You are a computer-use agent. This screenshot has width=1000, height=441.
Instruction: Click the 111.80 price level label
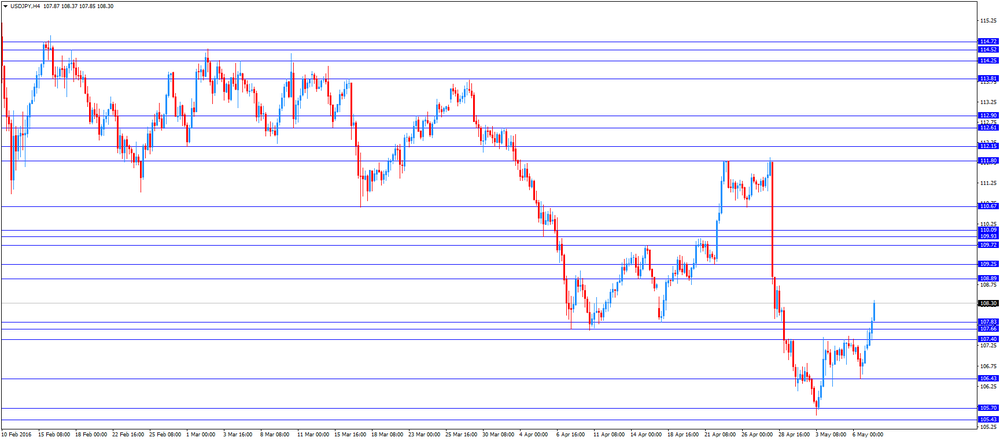988,161
